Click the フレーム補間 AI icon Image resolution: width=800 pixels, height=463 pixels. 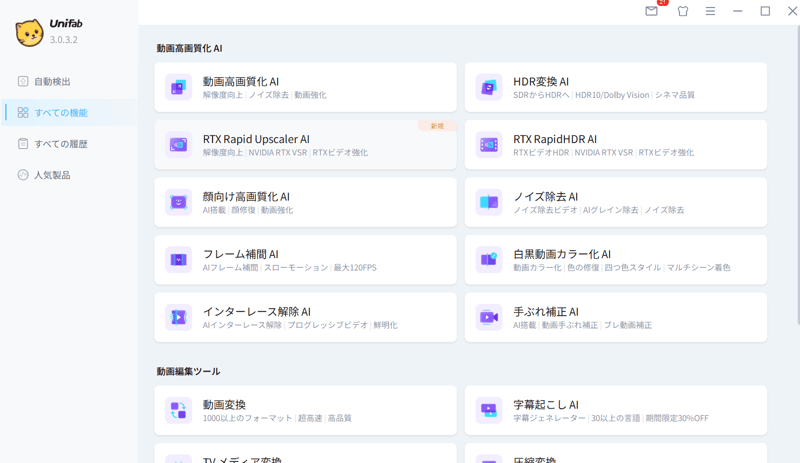pyautogui.click(x=178, y=260)
